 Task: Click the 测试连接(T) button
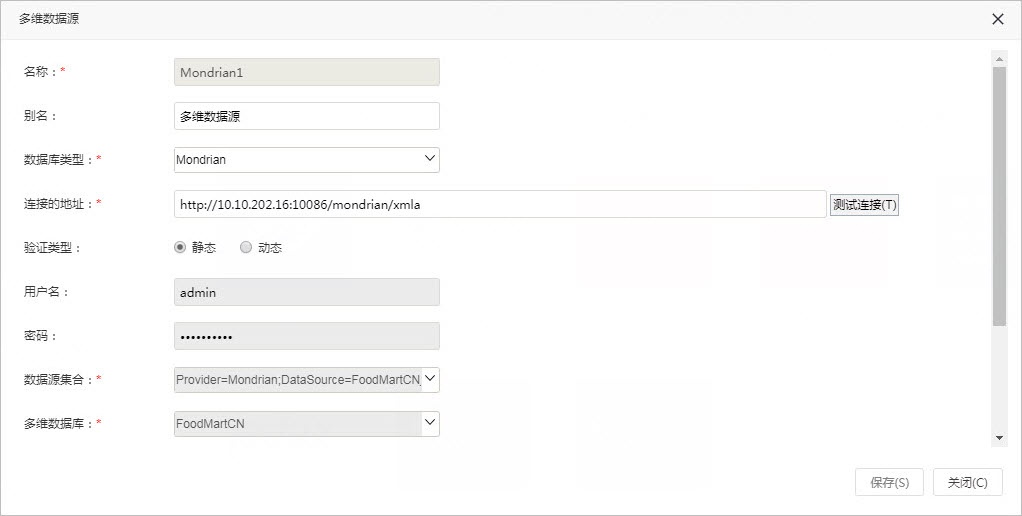864,205
